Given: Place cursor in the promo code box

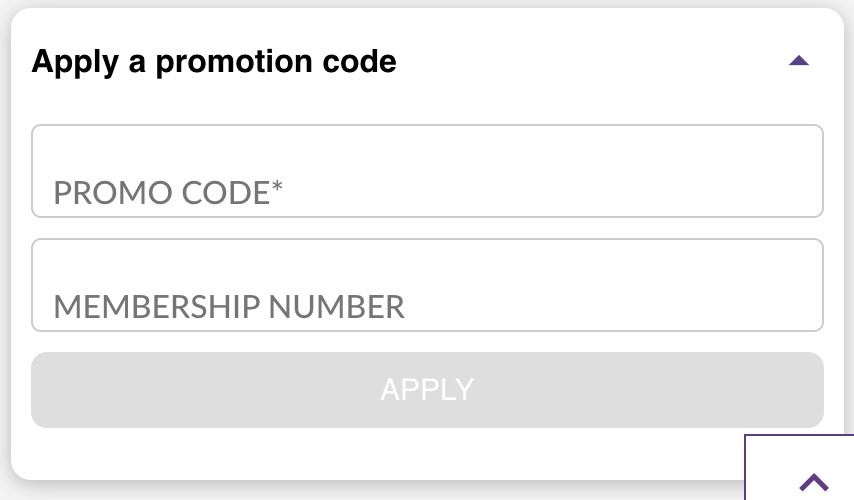Looking at the screenshot, I should tap(427, 171).
